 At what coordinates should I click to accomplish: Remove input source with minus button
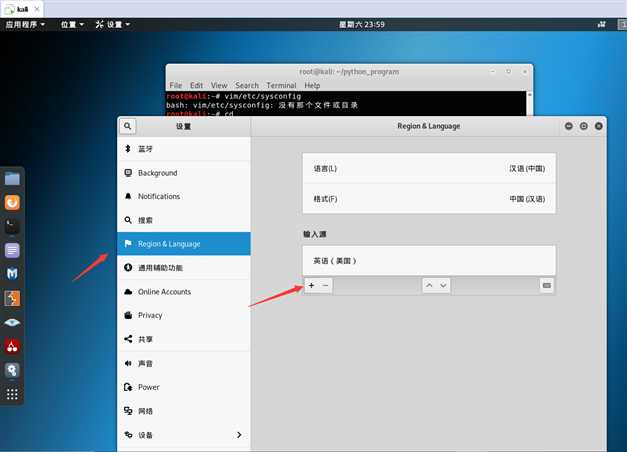point(325,285)
